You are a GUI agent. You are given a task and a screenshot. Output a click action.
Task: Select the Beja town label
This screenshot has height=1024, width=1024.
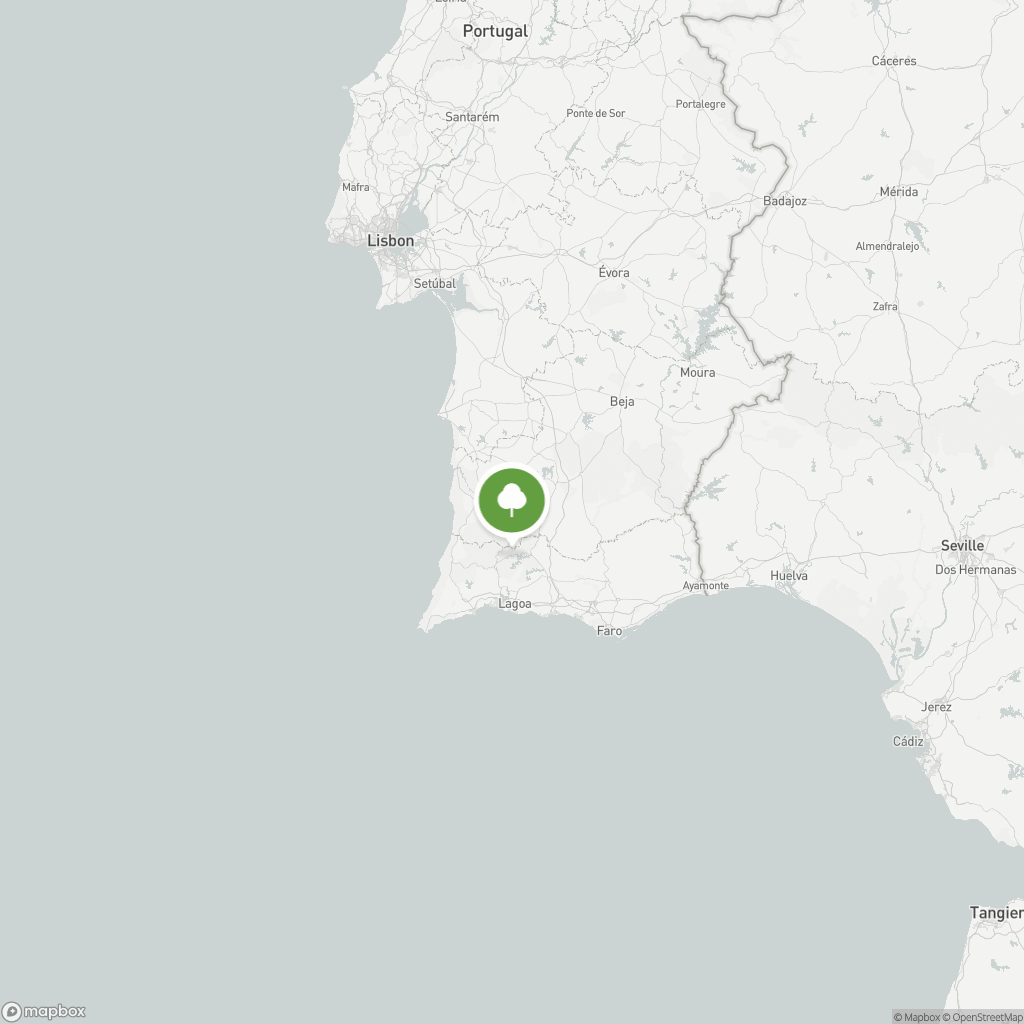point(622,402)
